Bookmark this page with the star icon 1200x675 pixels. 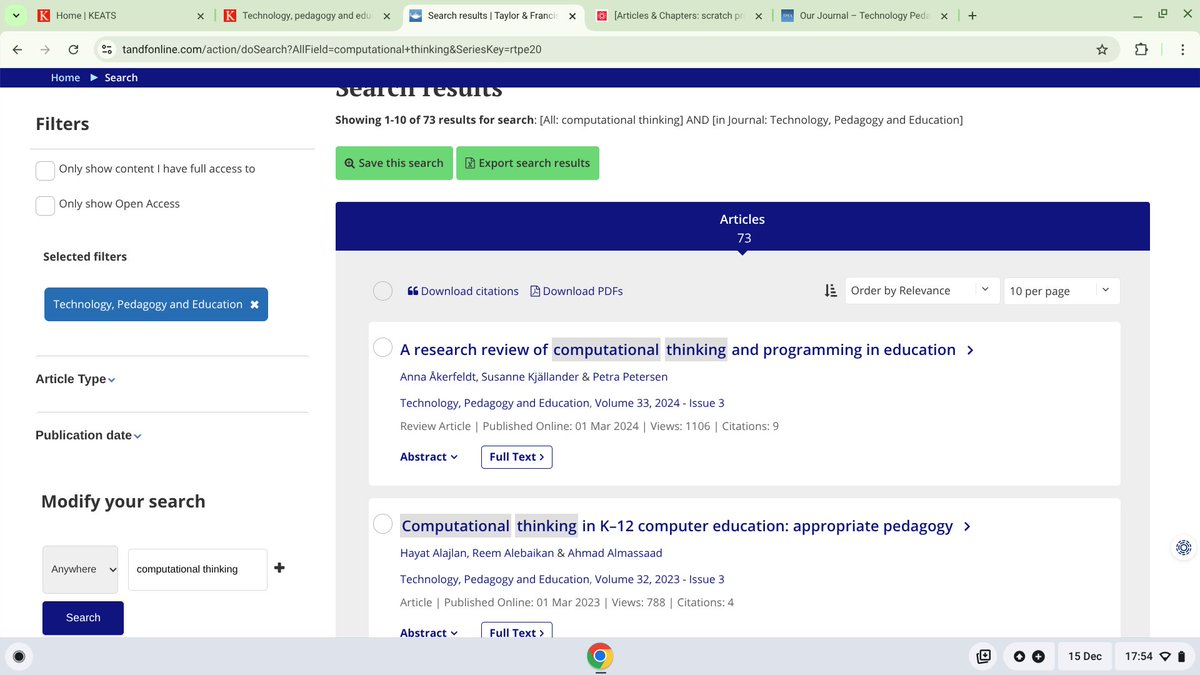[x=1102, y=49]
